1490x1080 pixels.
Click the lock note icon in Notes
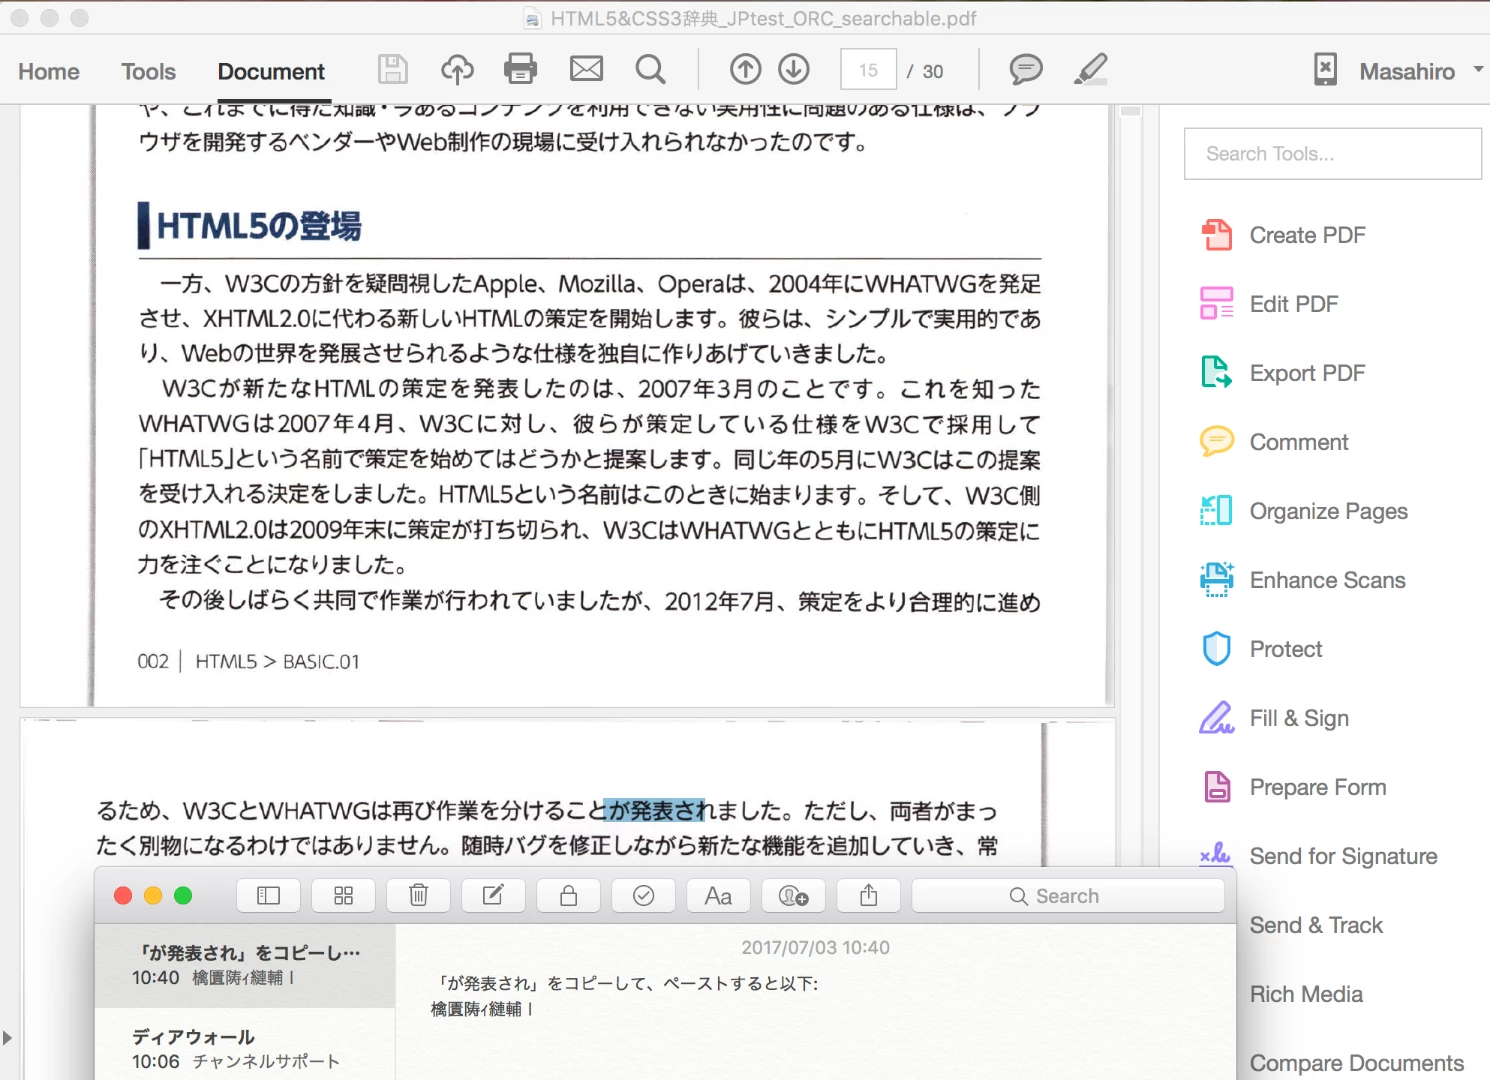568,896
